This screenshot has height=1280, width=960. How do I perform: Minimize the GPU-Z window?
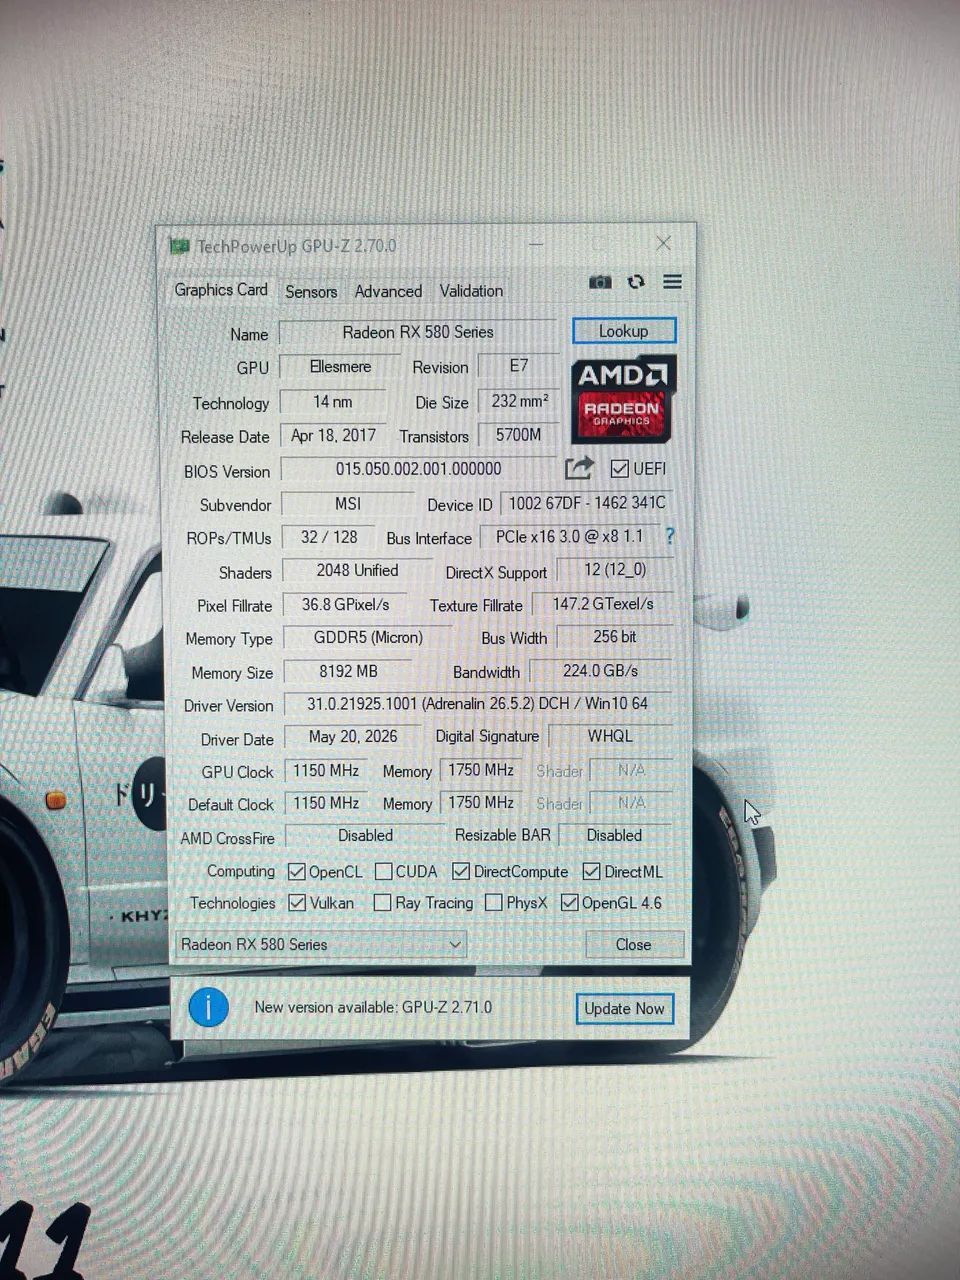coord(537,244)
